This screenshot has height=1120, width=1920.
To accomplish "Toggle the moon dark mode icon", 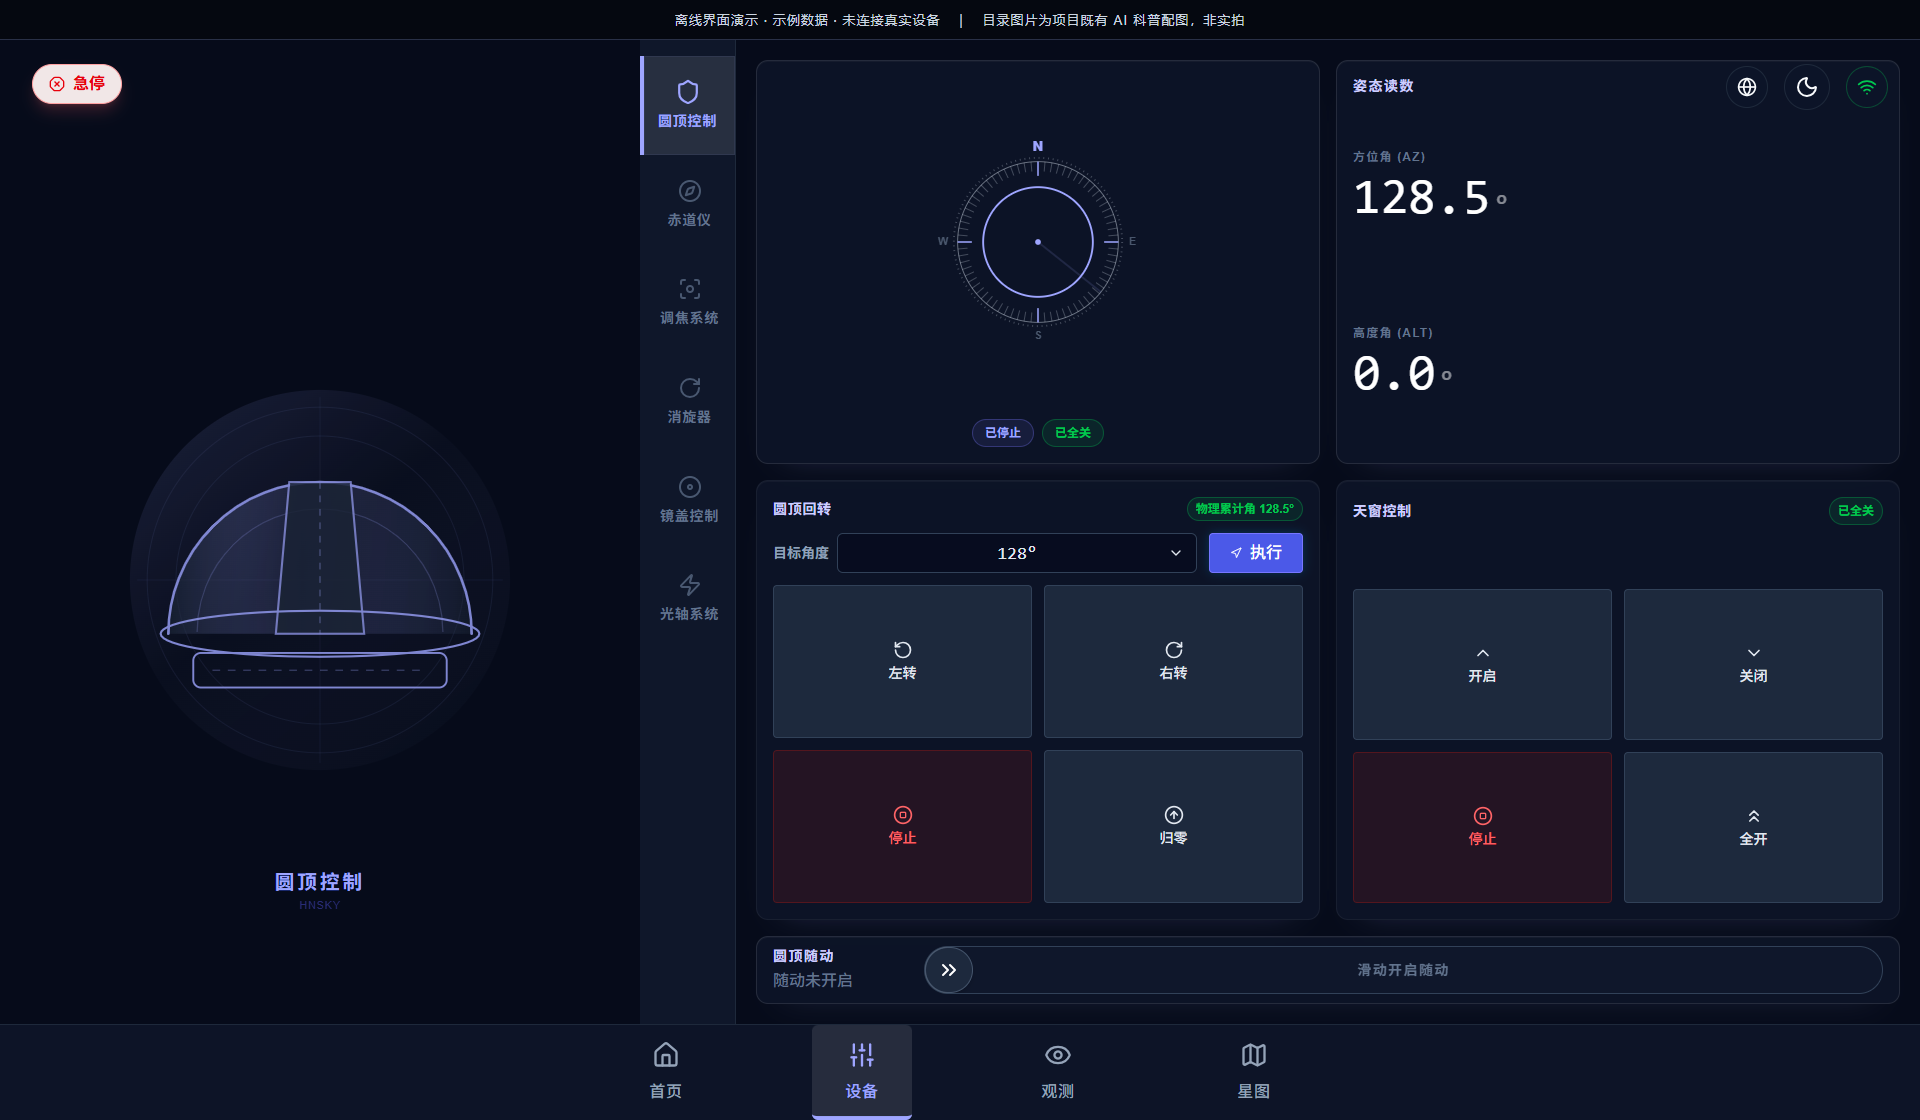I will [1807, 87].
